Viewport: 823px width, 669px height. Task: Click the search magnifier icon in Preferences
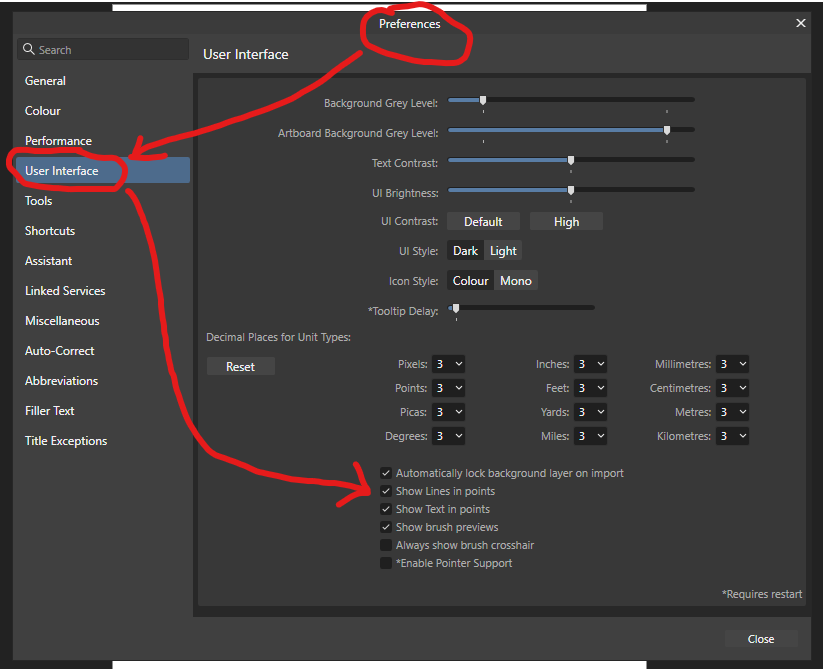point(28,48)
